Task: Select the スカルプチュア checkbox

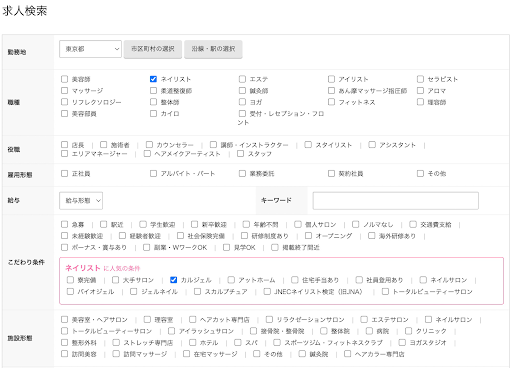Action: click(x=197, y=291)
